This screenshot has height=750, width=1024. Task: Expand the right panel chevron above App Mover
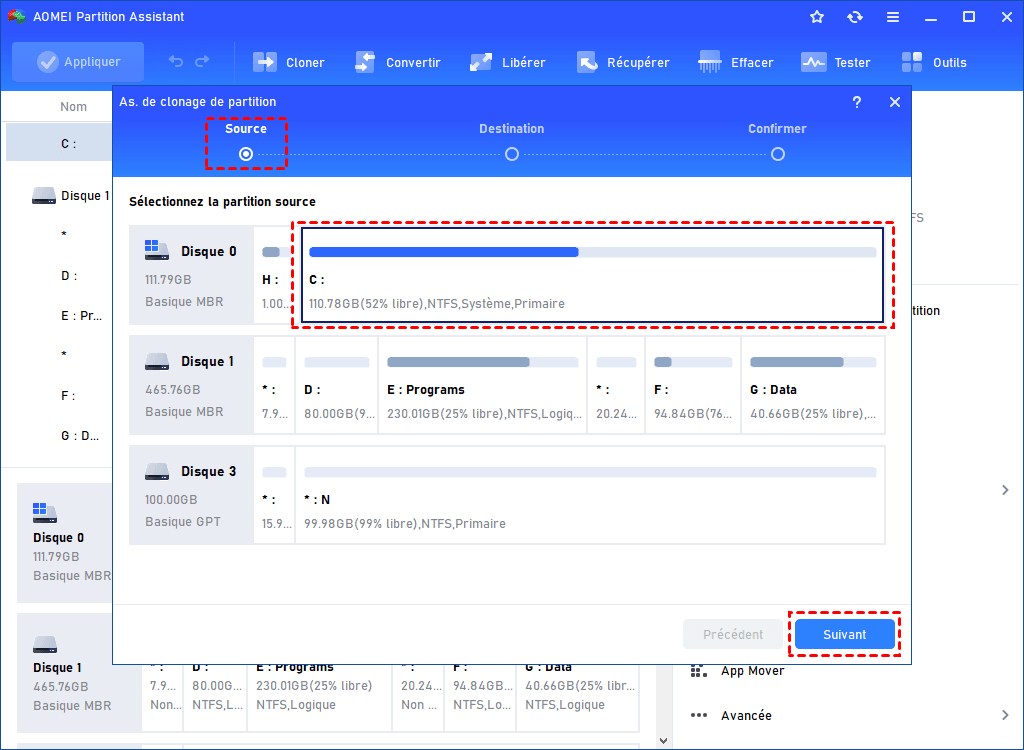[x=1006, y=490]
